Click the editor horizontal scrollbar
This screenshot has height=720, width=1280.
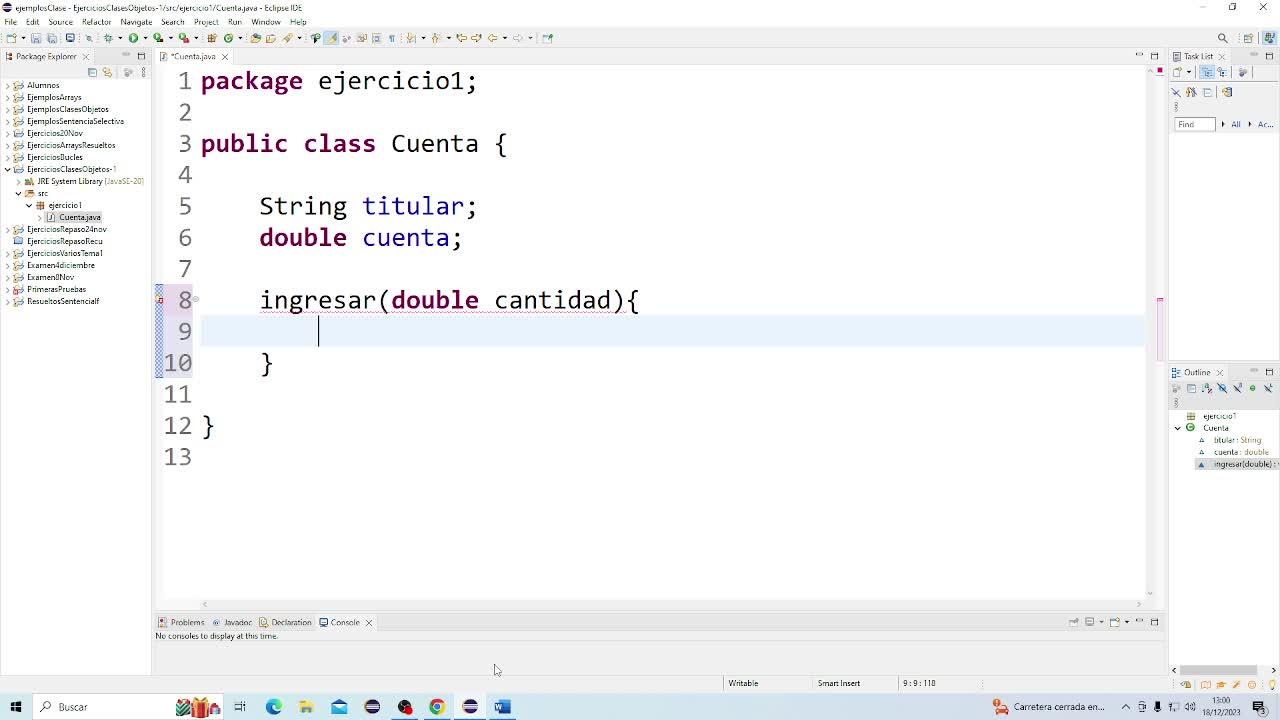(x=672, y=604)
